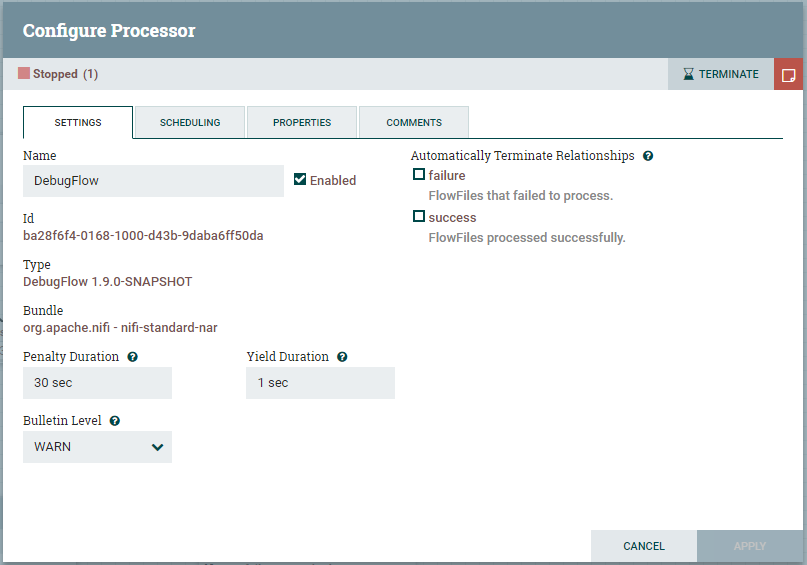
Task: Open the Bulletin Level WARN dropdown
Action: (97, 447)
